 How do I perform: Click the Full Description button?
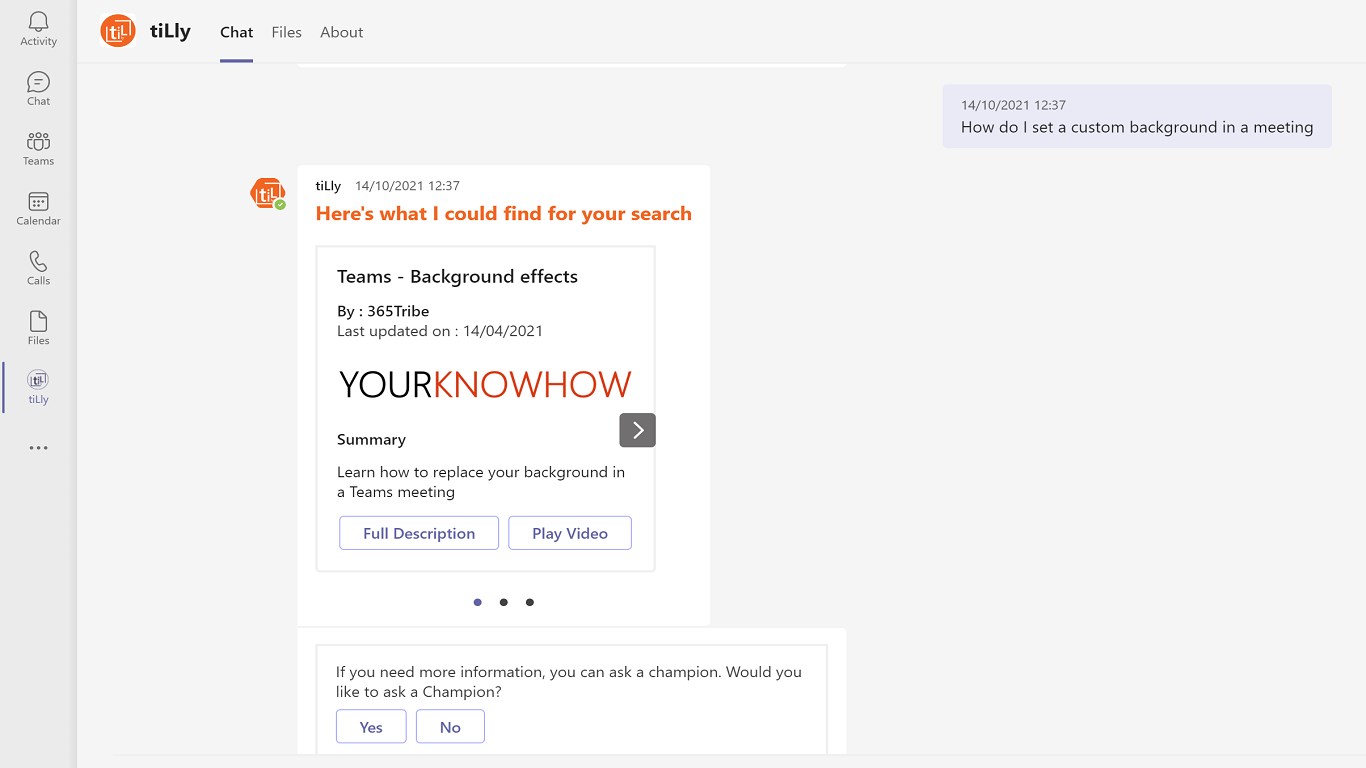pyautogui.click(x=419, y=533)
